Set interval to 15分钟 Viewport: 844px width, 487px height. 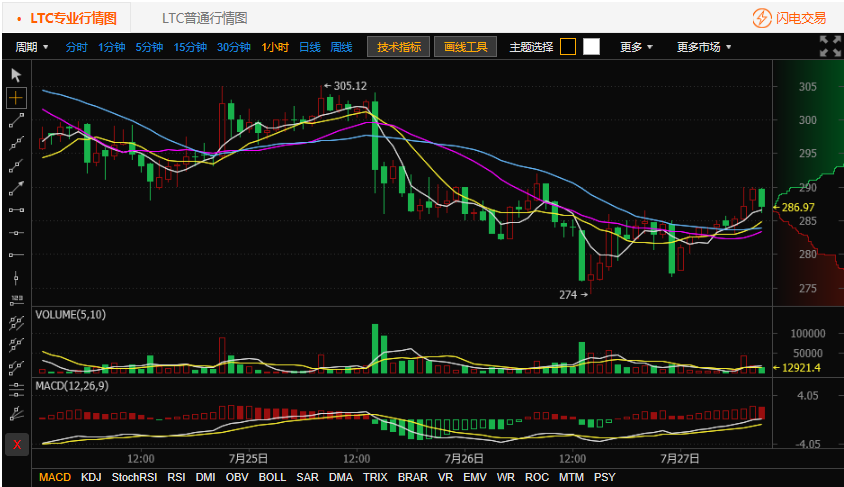click(x=190, y=47)
